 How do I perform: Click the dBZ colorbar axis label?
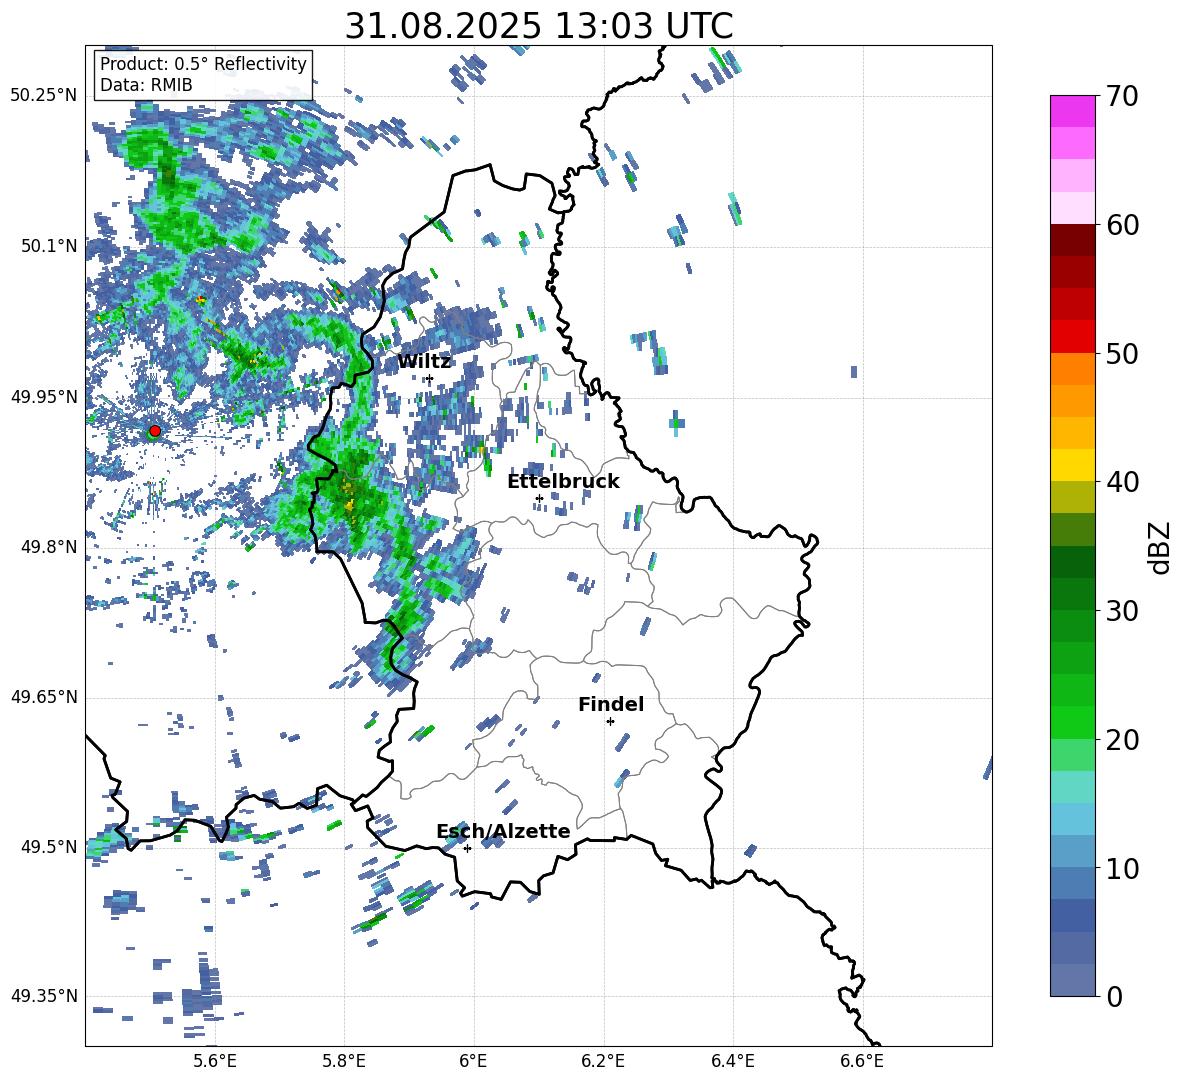click(x=1161, y=547)
